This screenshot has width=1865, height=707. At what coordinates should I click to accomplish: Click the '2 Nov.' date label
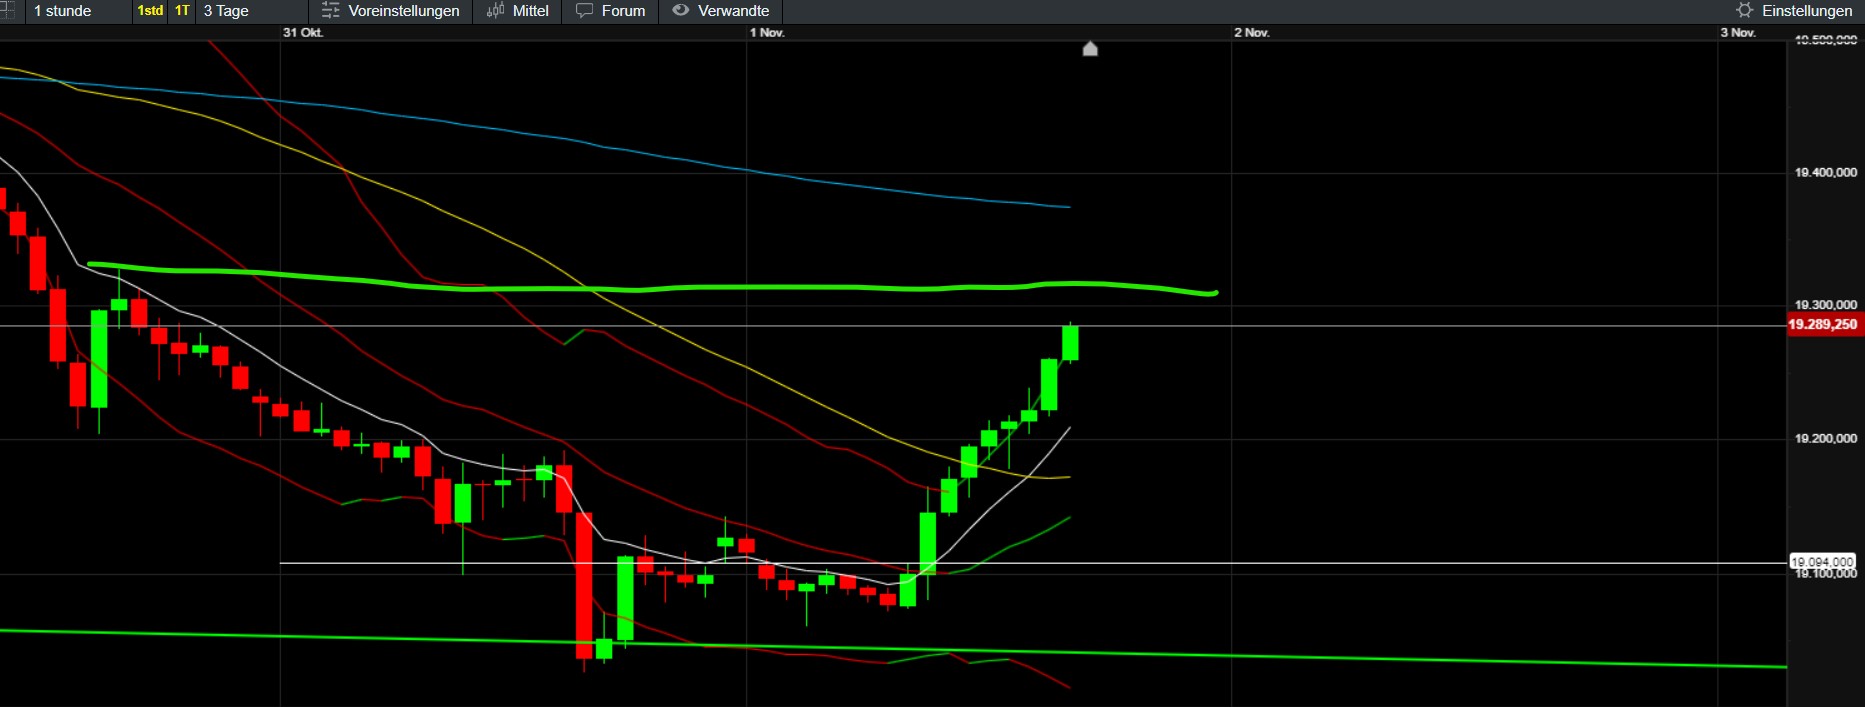pyautogui.click(x=1252, y=33)
